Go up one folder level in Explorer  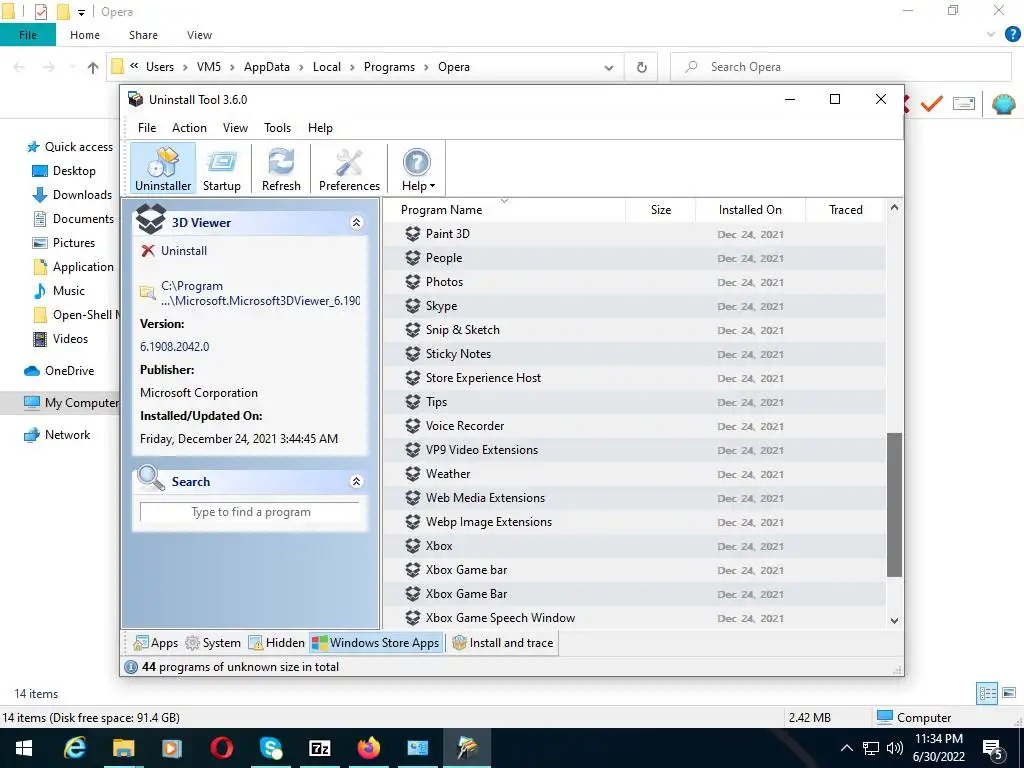(x=93, y=67)
